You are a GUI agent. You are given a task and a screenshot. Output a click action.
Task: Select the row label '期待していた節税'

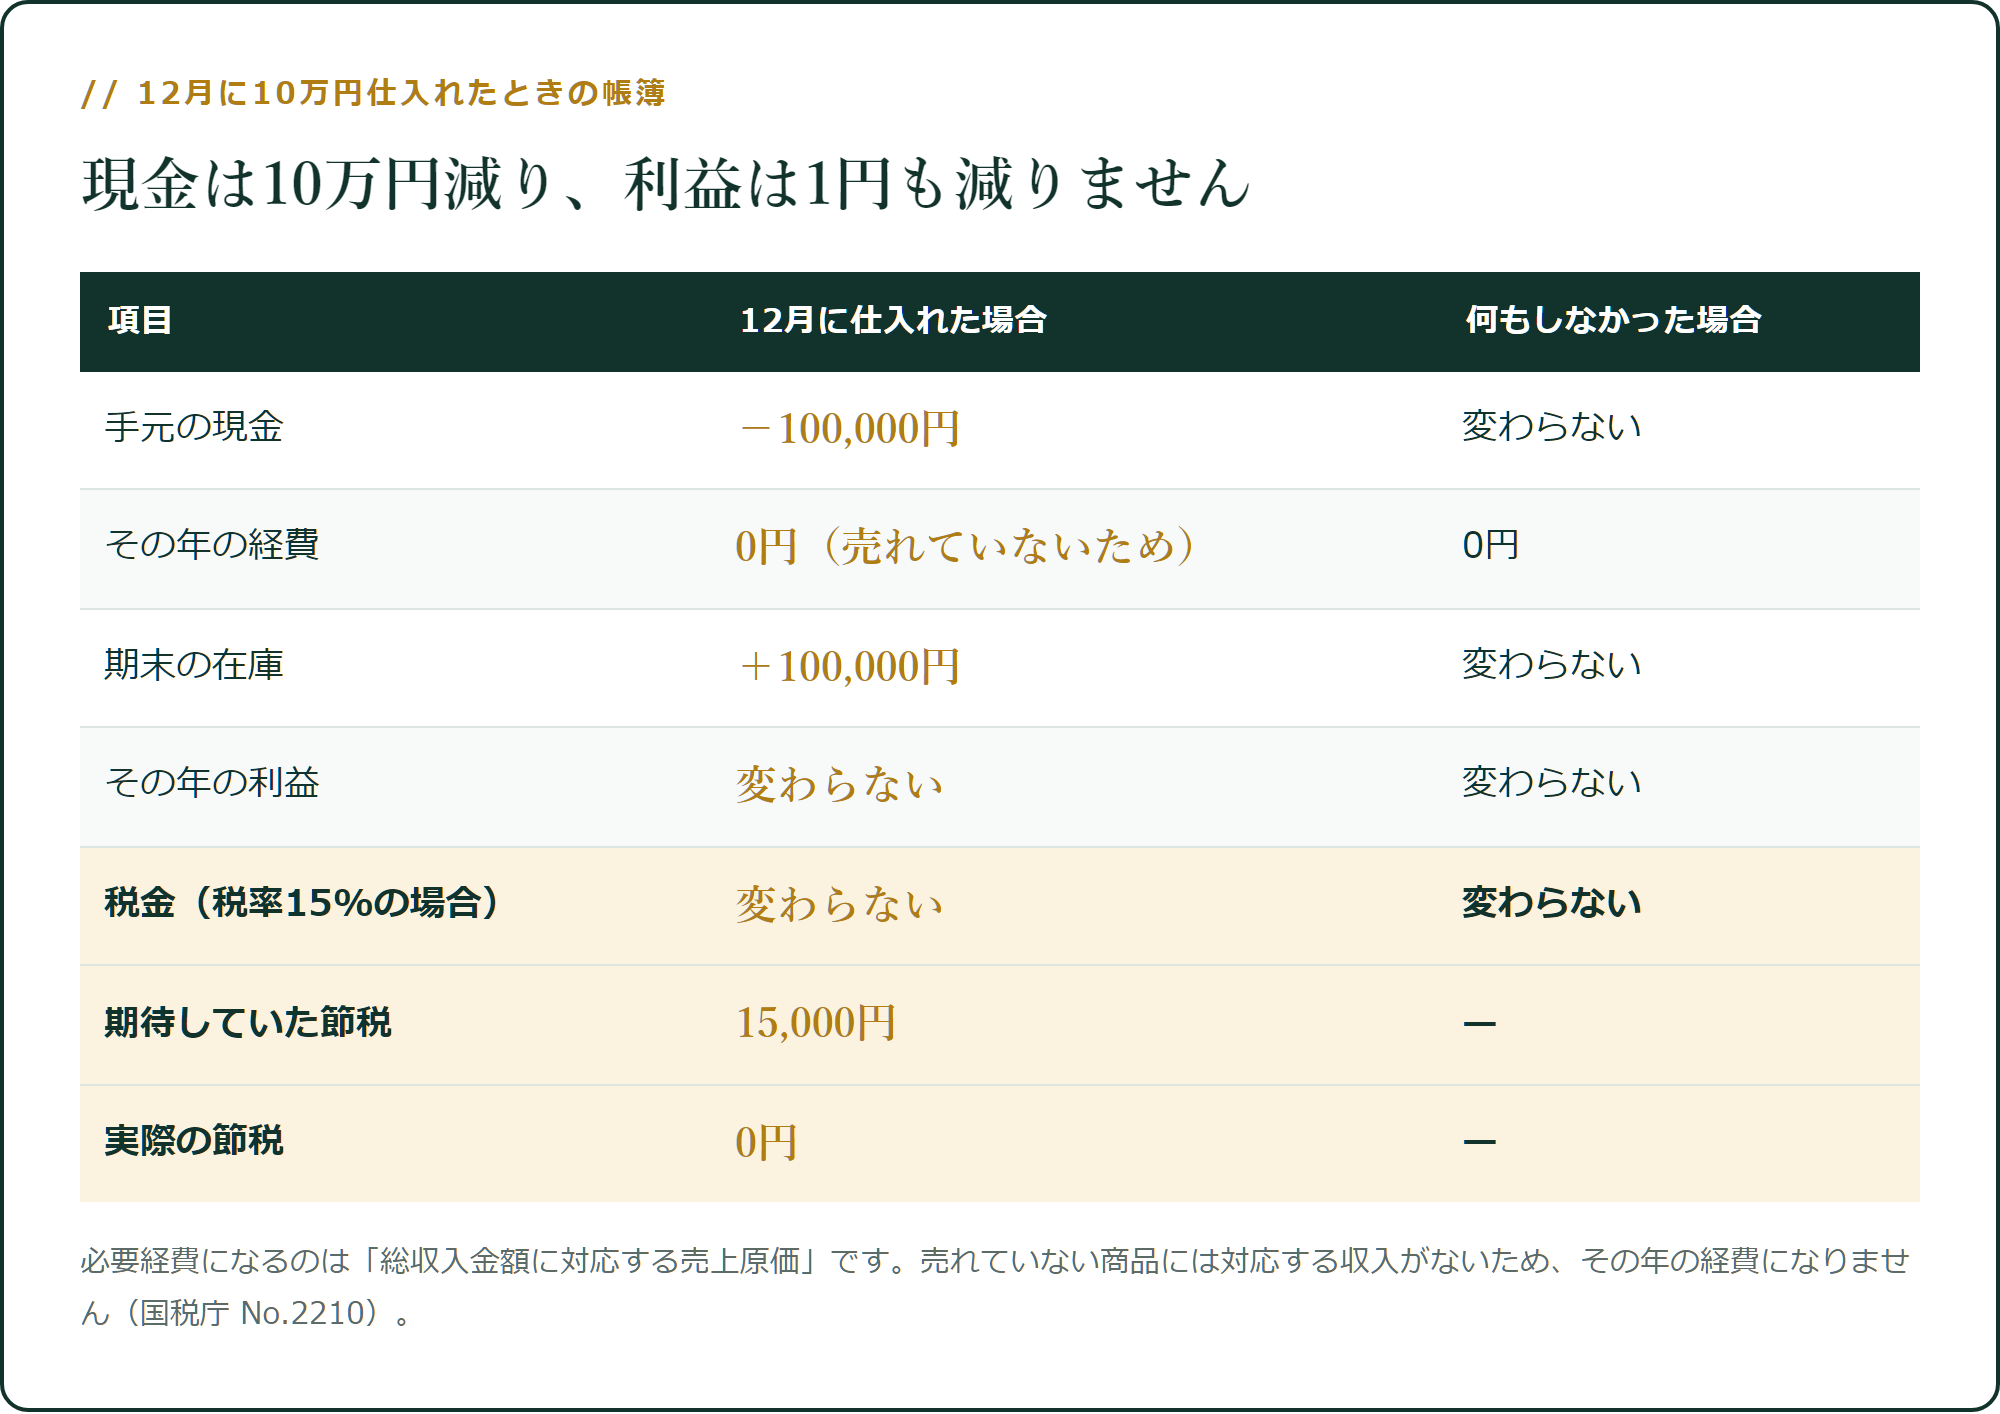point(248,1023)
